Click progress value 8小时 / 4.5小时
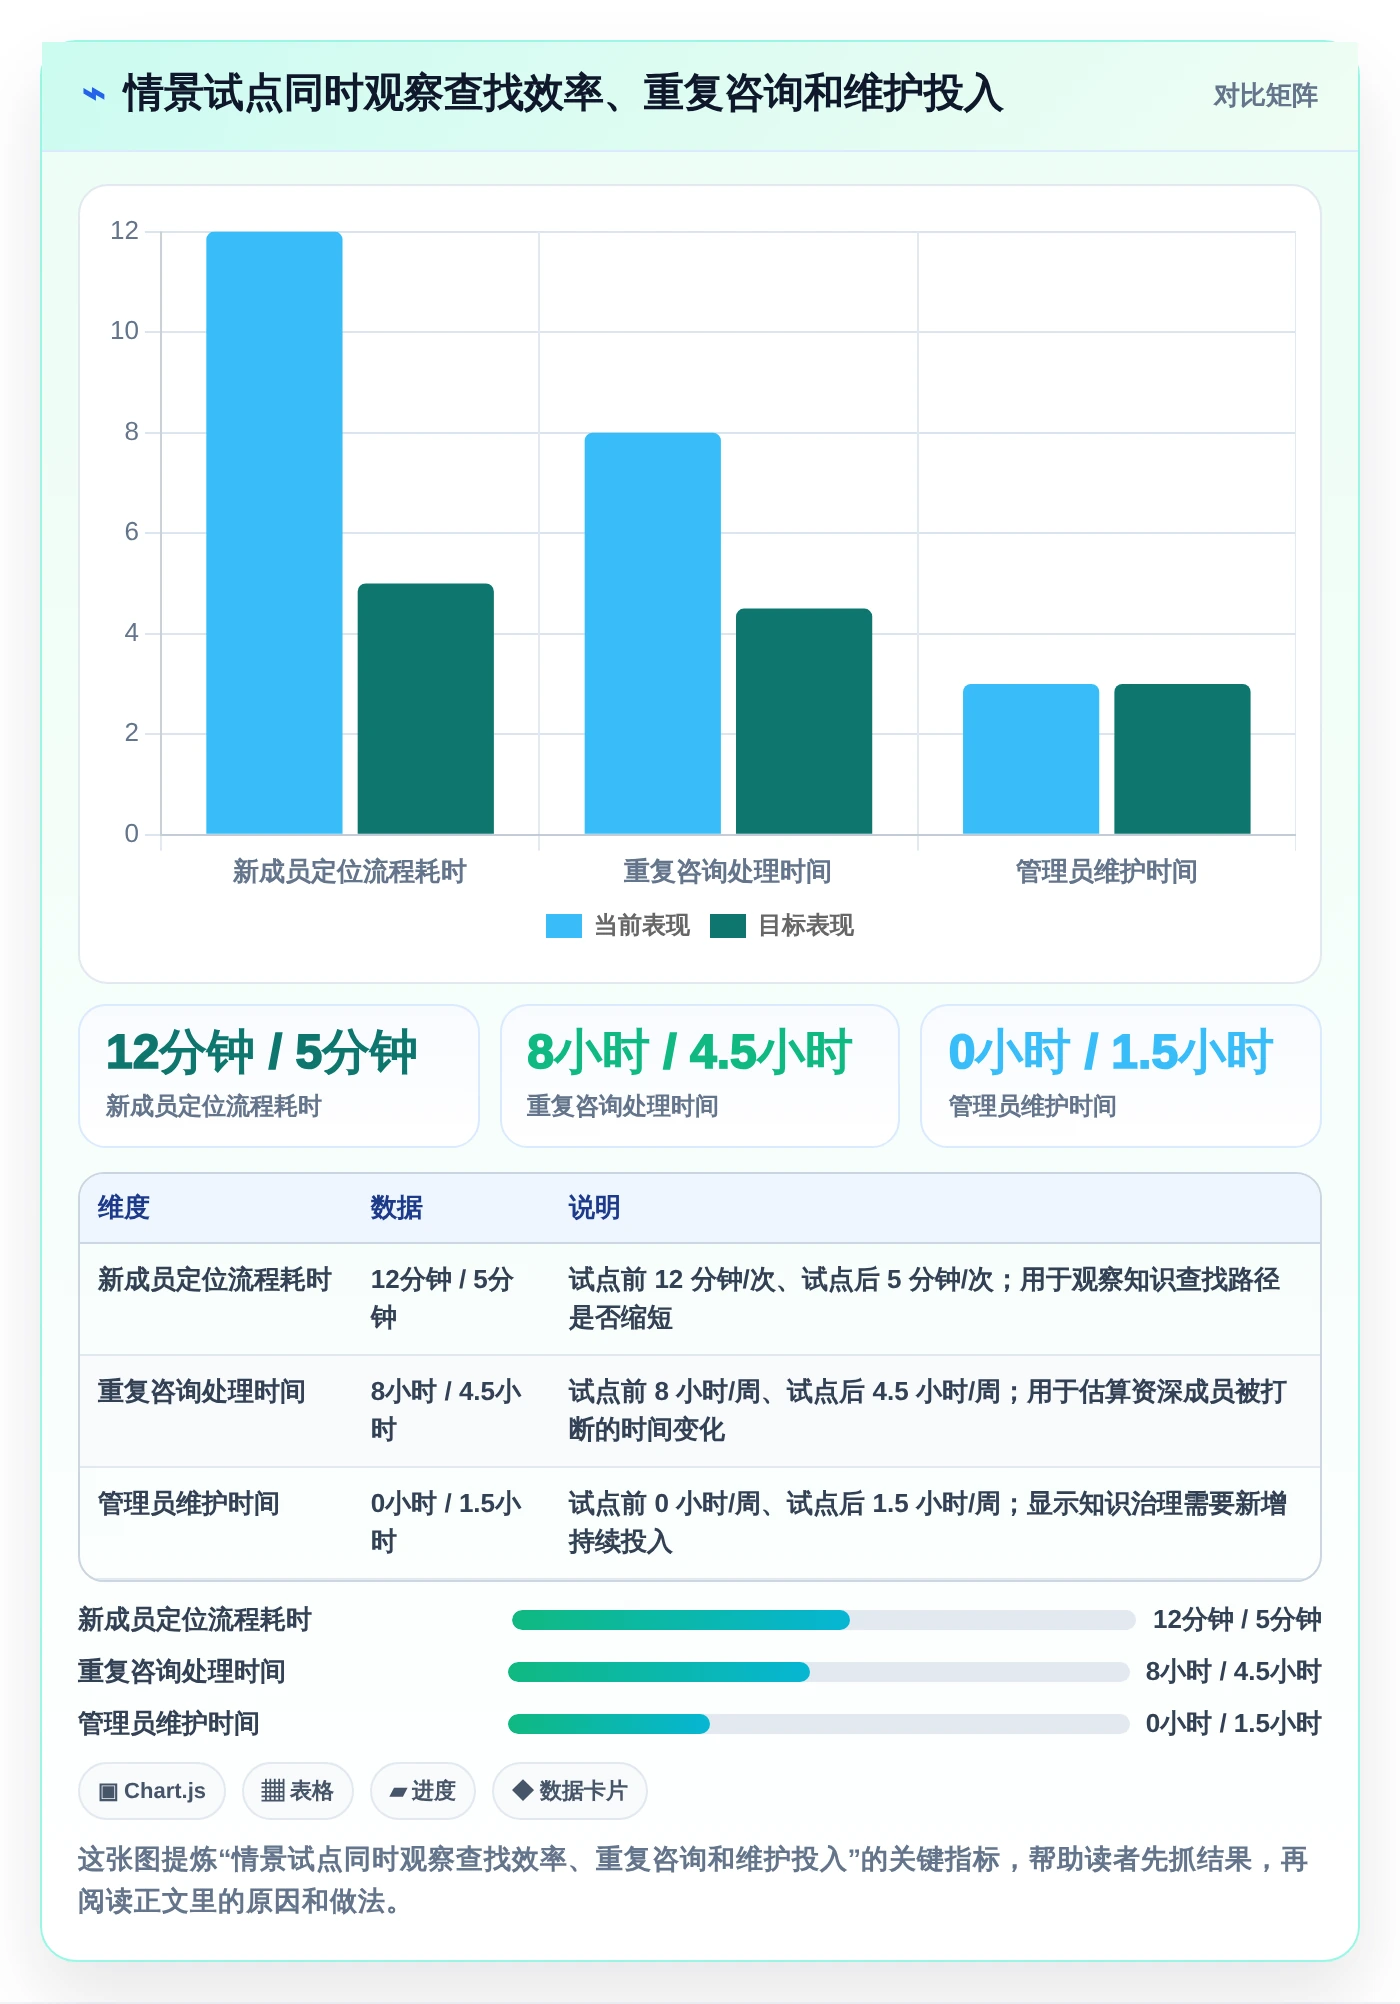 pos(1234,1672)
